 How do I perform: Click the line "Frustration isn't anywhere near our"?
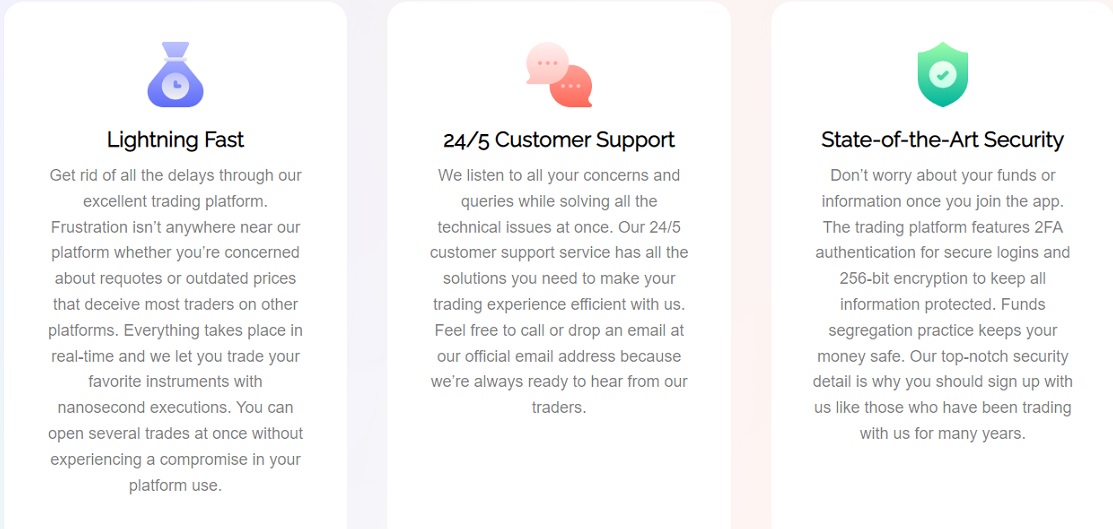click(x=175, y=227)
